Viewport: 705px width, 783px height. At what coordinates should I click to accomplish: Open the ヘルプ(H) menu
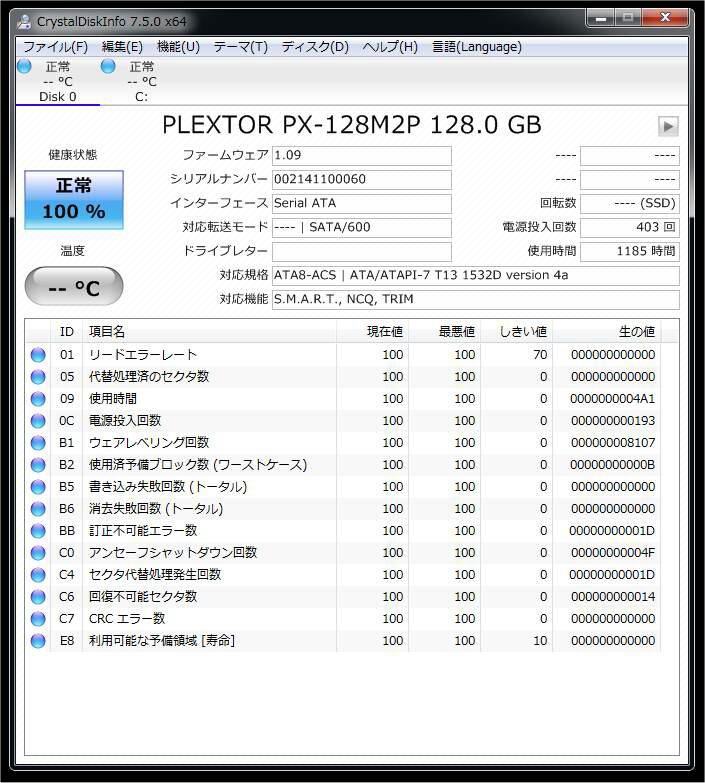(390, 47)
